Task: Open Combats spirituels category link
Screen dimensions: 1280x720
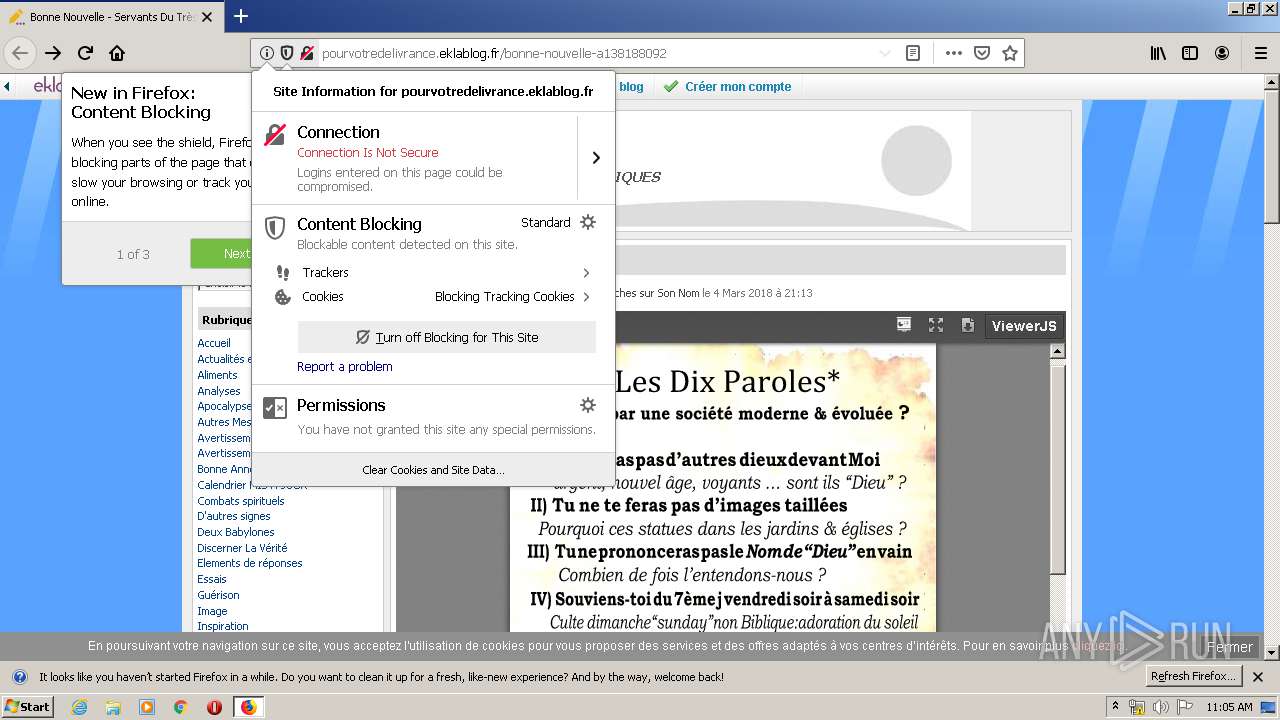Action: [x=241, y=501]
